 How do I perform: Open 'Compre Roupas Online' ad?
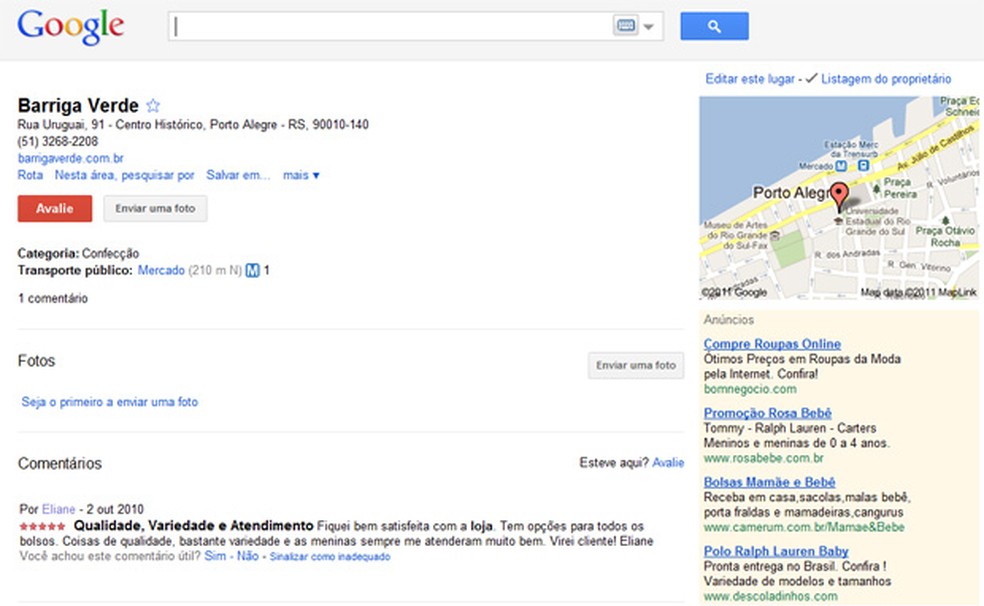(x=772, y=344)
